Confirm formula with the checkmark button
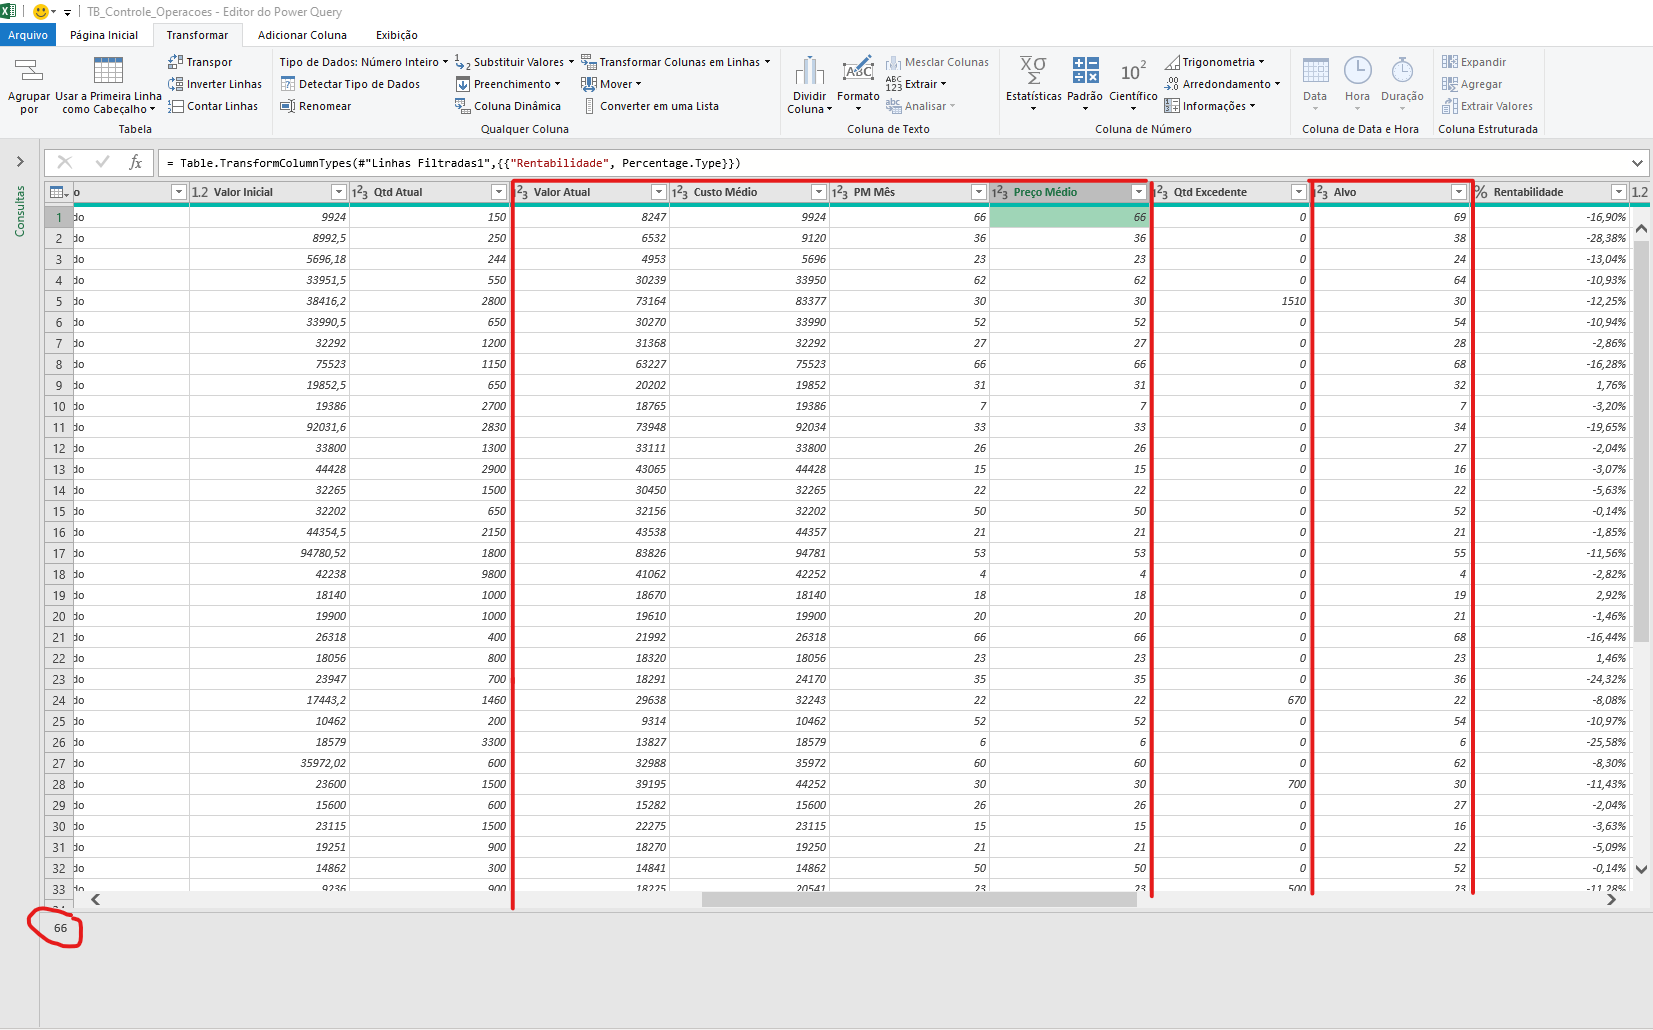1653x1030 pixels. coord(102,162)
